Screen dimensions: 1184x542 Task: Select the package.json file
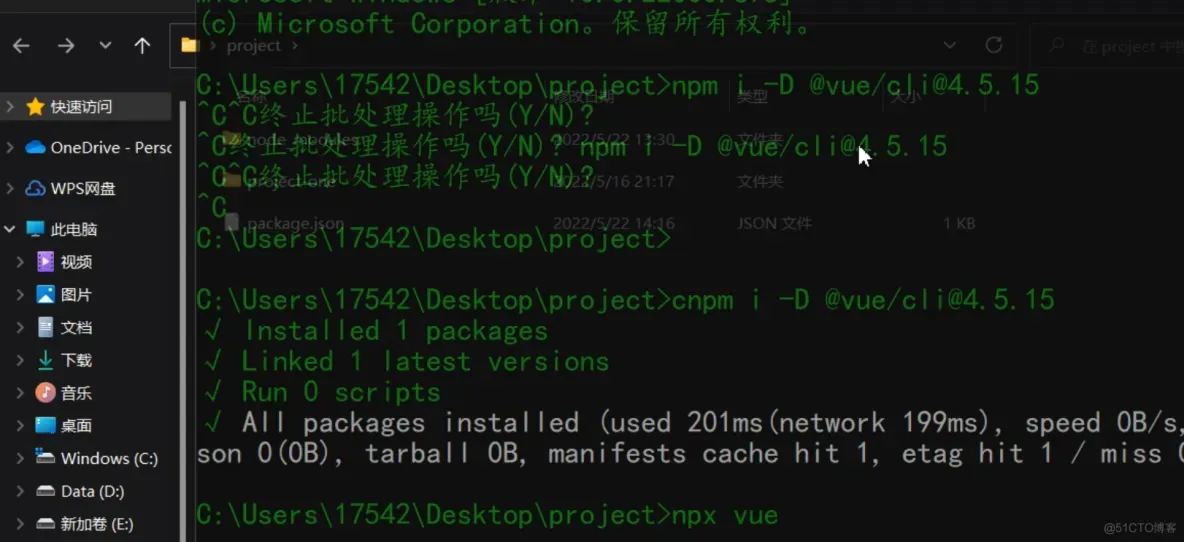coord(294,224)
